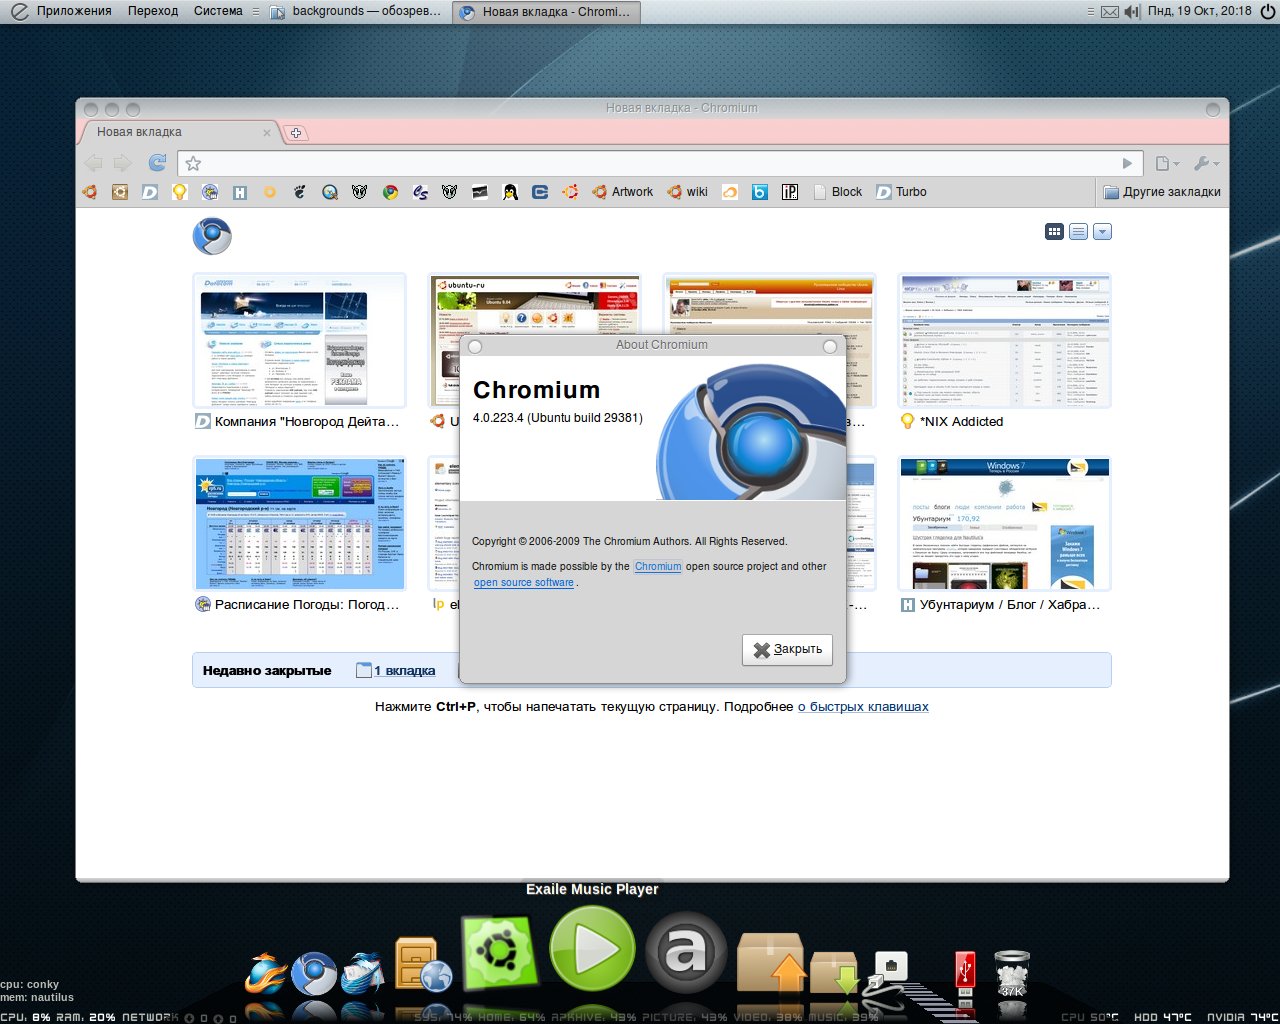Open the Tux penguin bookmark icon
Screen dimensions: 1280x1024
click(510, 192)
